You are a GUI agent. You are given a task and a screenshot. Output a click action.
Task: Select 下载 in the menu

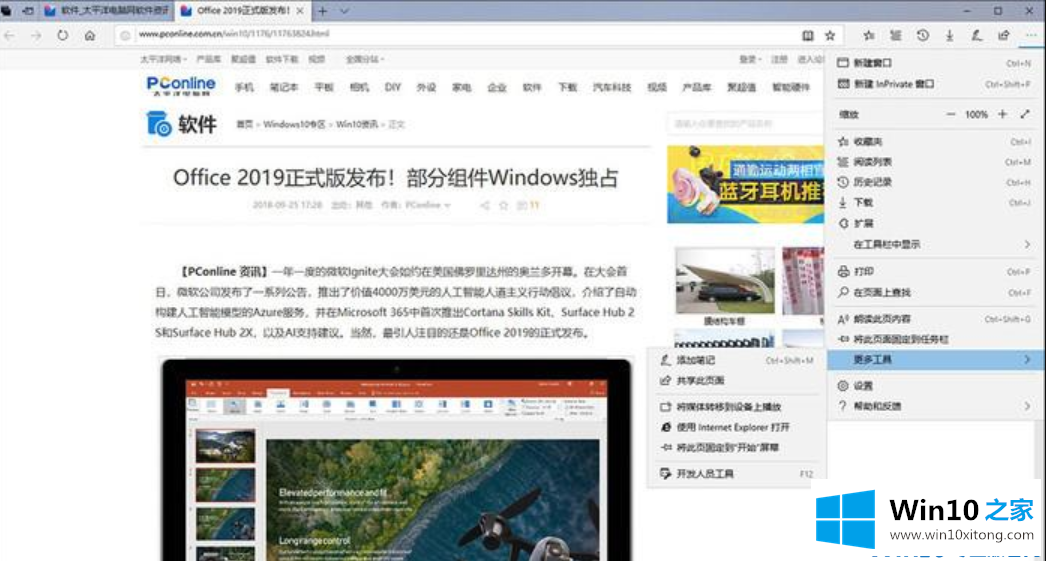(935, 202)
